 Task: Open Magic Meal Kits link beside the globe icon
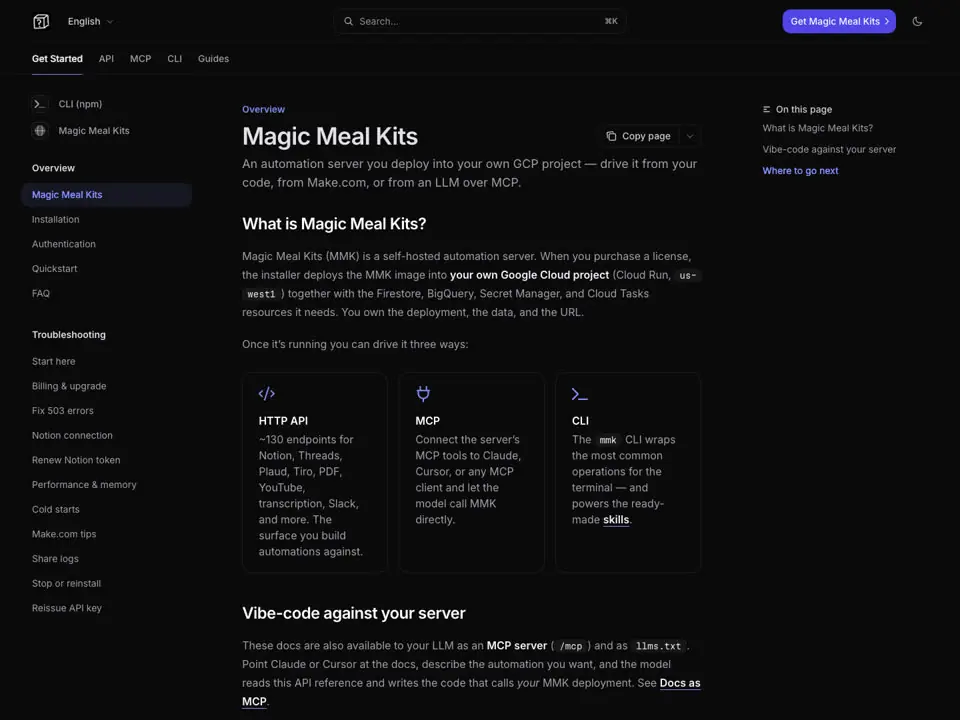[94, 130]
